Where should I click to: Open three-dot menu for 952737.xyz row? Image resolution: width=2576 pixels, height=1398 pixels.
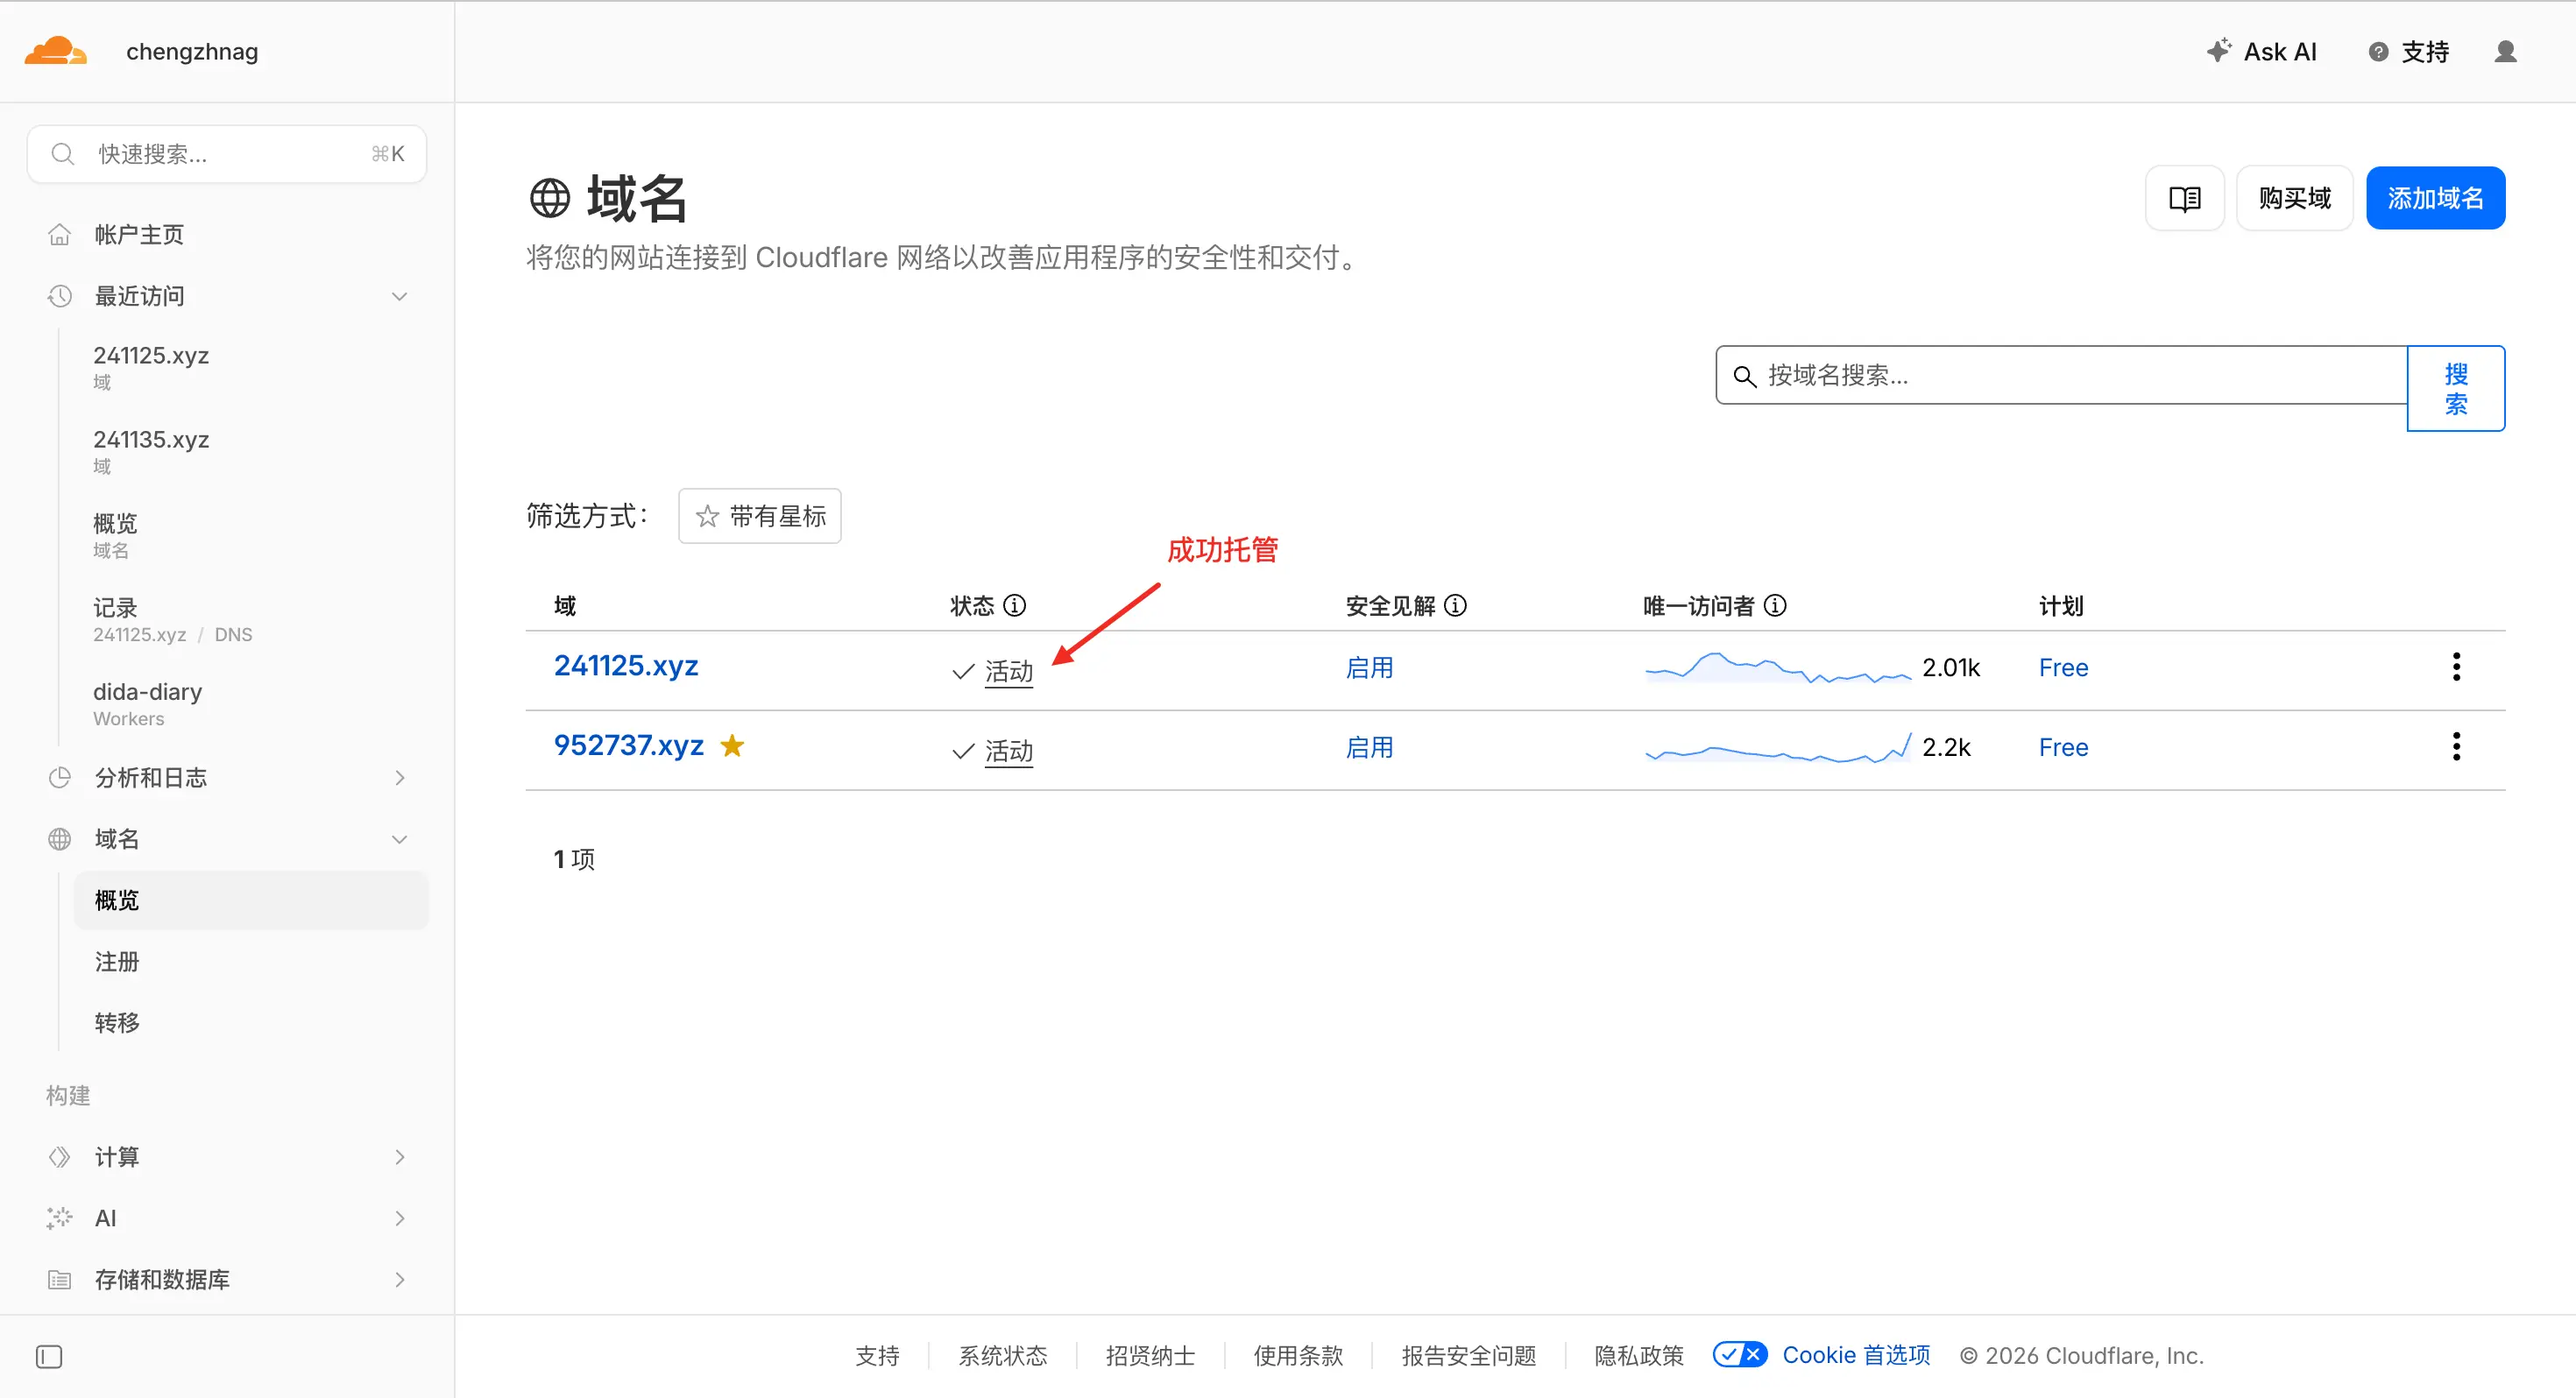[x=2456, y=747]
